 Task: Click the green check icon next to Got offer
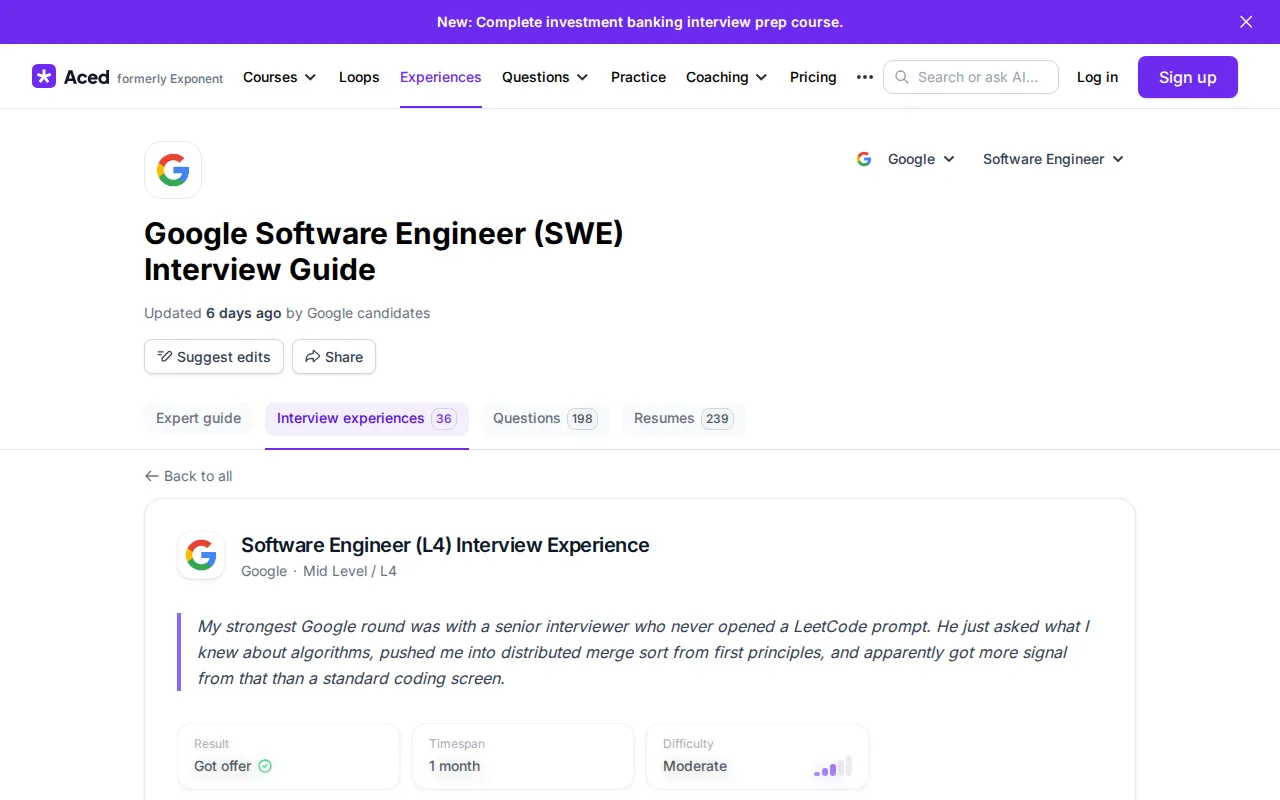pos(265,766)
